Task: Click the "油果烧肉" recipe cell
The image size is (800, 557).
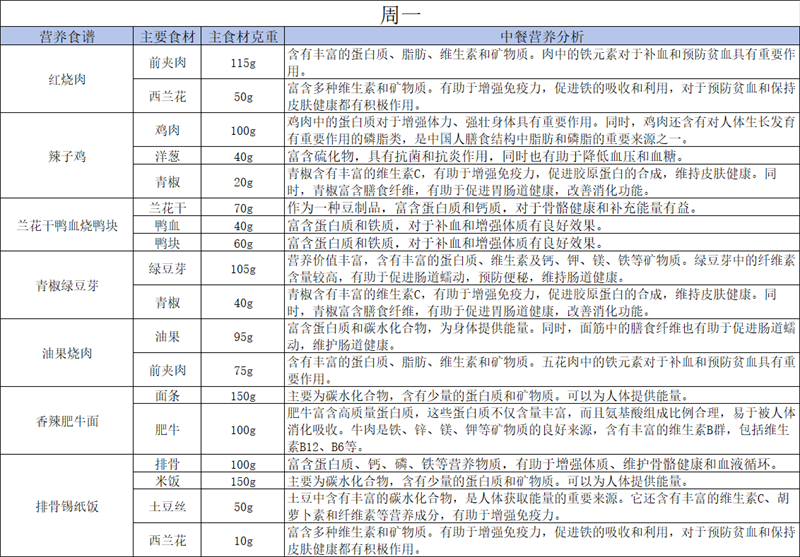Action: 67,352
